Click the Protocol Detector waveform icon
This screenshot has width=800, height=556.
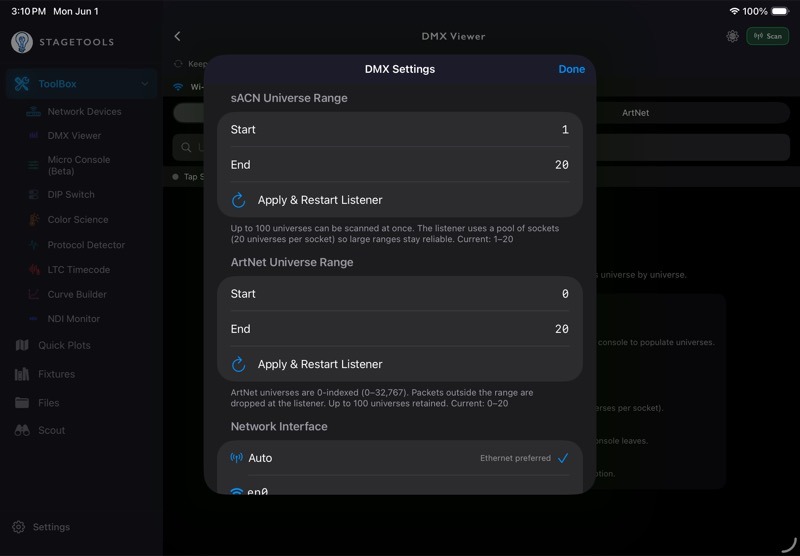click(34, 245)
